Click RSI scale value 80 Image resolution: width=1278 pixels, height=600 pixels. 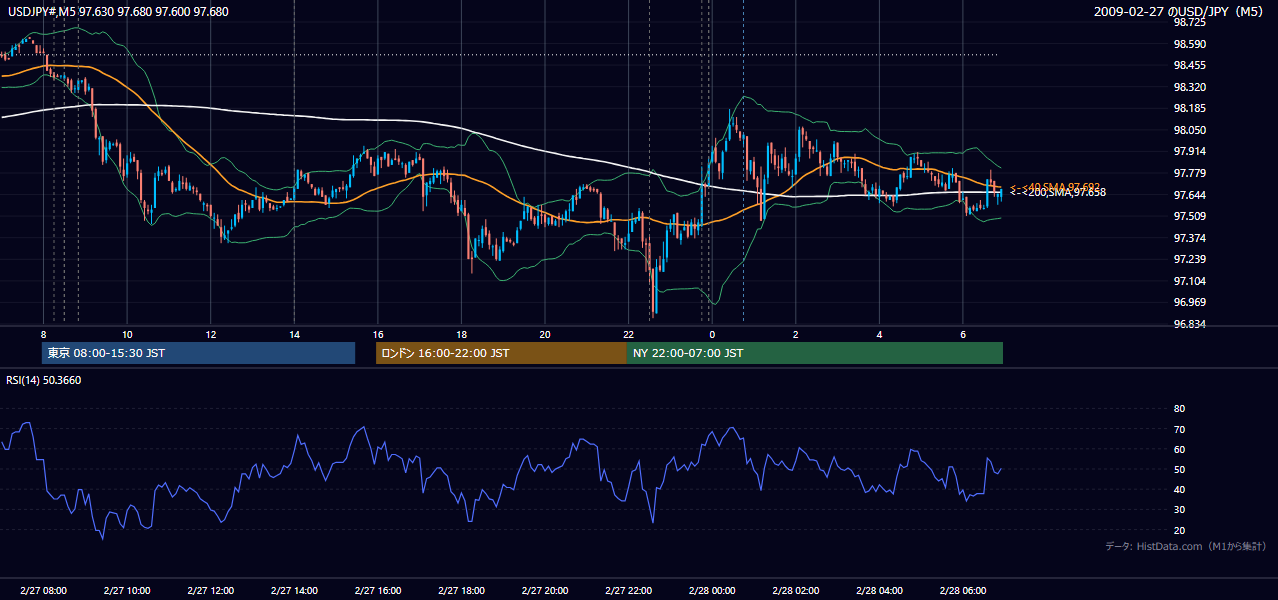click(x=1179, y=409)
